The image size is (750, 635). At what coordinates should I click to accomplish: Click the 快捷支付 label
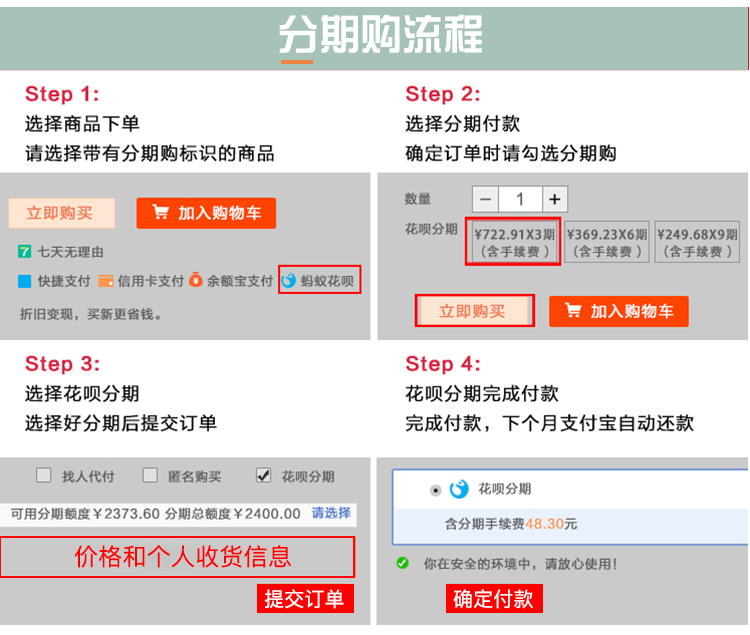coord(64,281)
